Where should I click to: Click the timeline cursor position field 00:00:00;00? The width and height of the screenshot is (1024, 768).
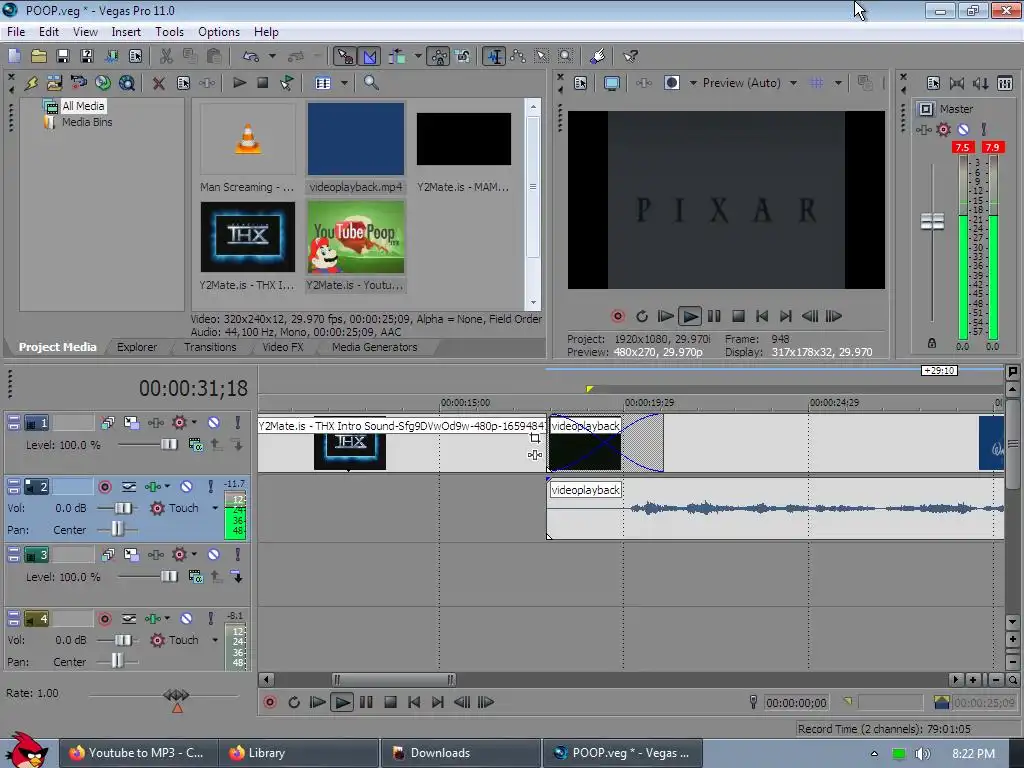(x=796, y=703)
